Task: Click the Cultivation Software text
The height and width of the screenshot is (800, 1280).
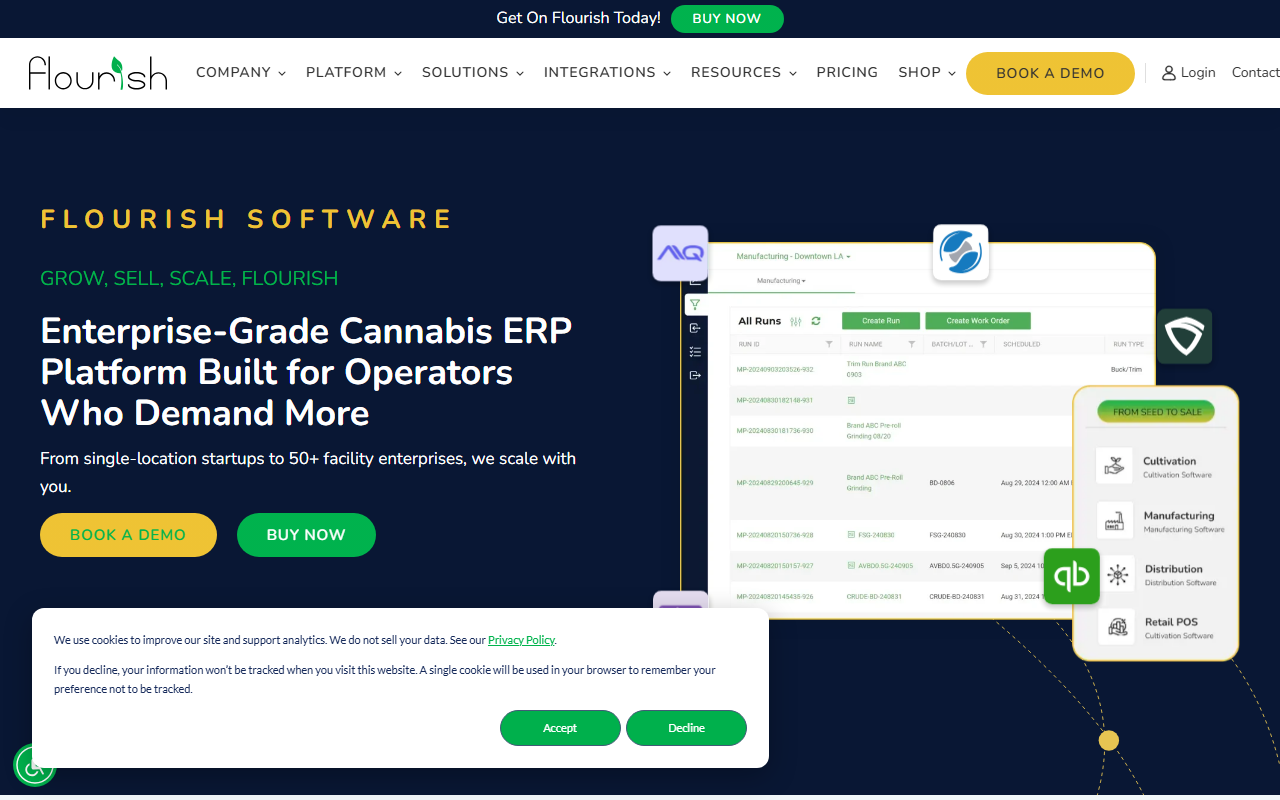Action: [x=1177, y=475]
